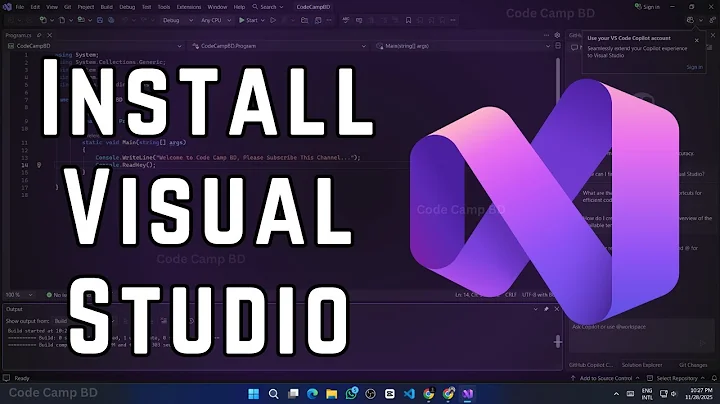Open File Explorer from the taskbar
Image resolution: width=720 pixels, height=404 pixels.
click(332, 394)
